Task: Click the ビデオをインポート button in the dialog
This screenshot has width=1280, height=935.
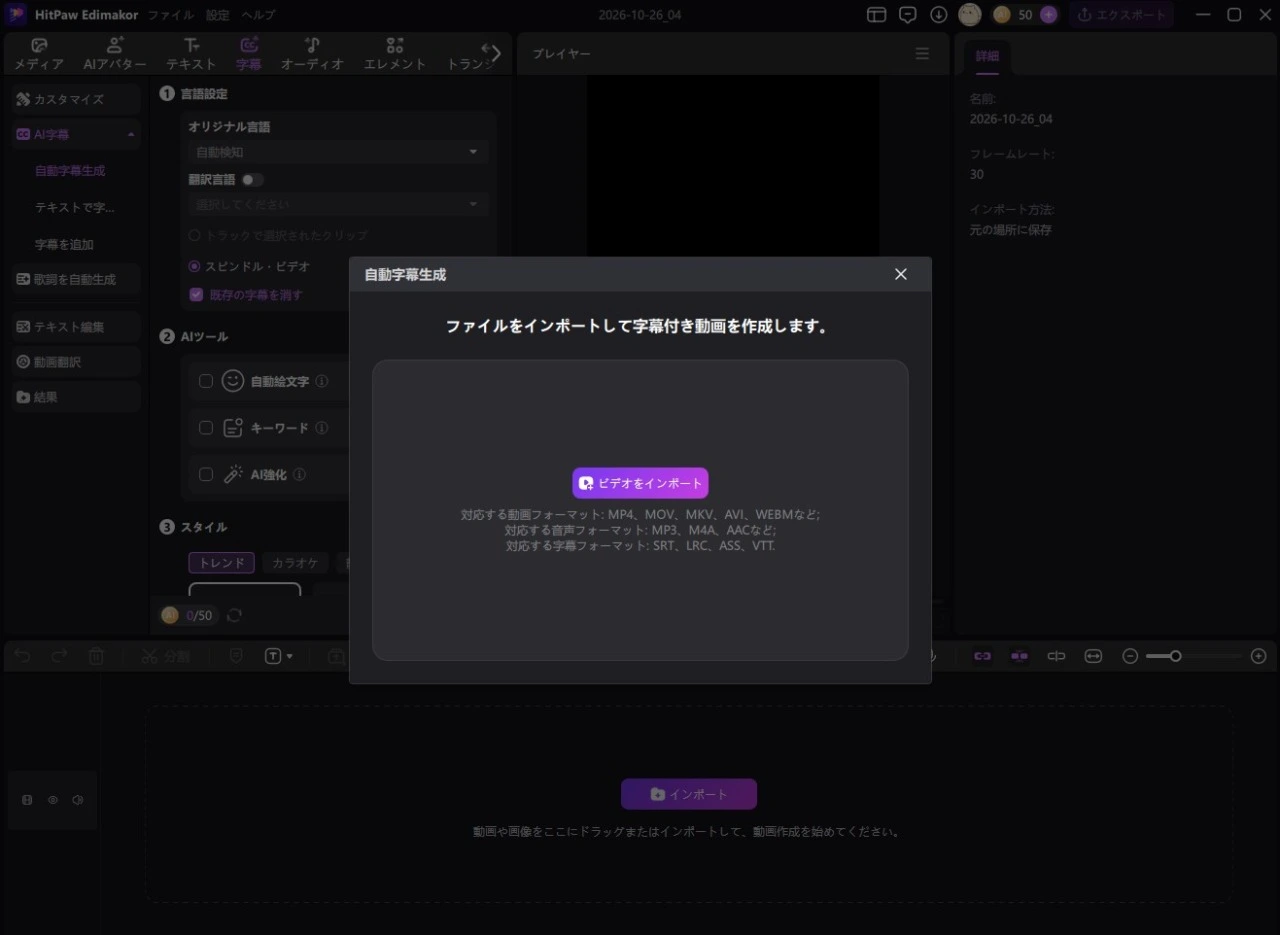Action: pyautogui.click(x=640, y=483)
